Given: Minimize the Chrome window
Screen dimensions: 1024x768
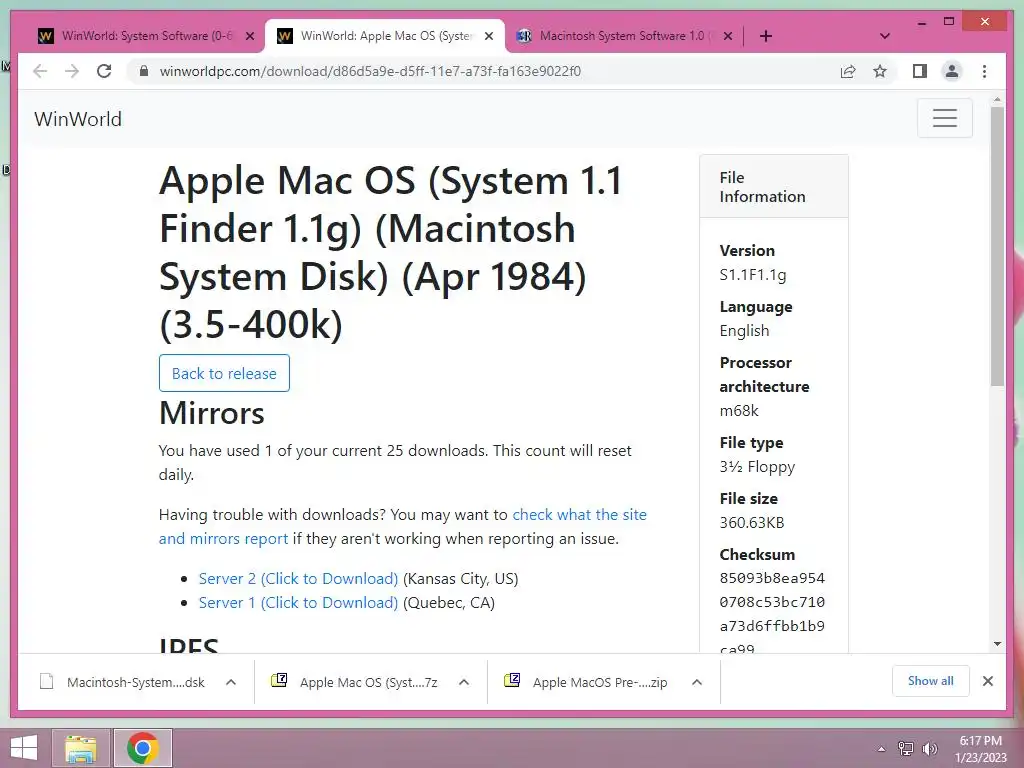Looking at the screenshot, I should coord(921,22).
